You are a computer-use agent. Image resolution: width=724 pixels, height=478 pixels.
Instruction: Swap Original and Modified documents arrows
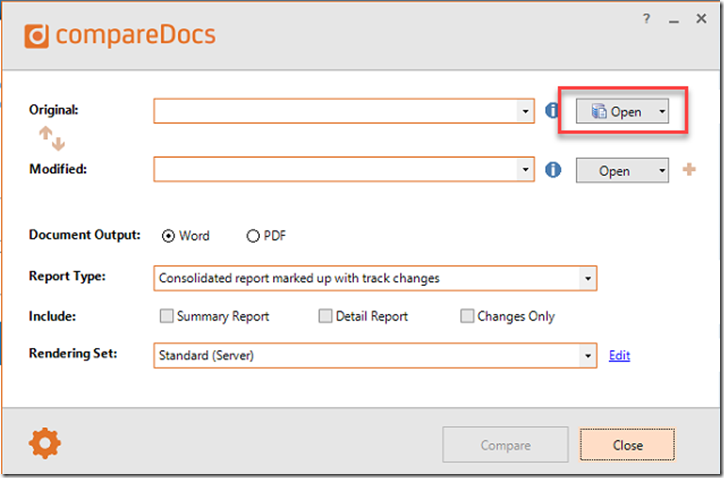point(52,139)
